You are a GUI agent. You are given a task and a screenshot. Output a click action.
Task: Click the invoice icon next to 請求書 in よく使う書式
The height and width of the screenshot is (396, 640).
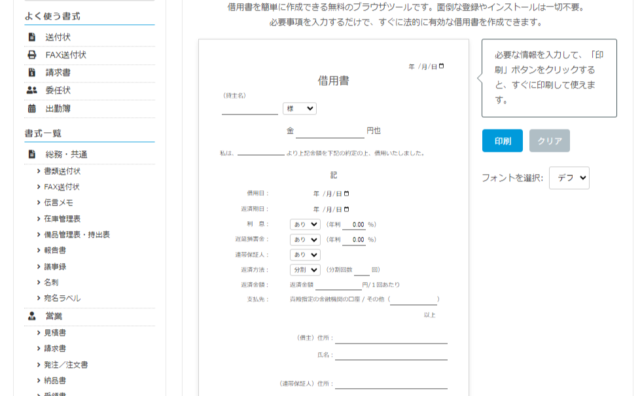32,72
